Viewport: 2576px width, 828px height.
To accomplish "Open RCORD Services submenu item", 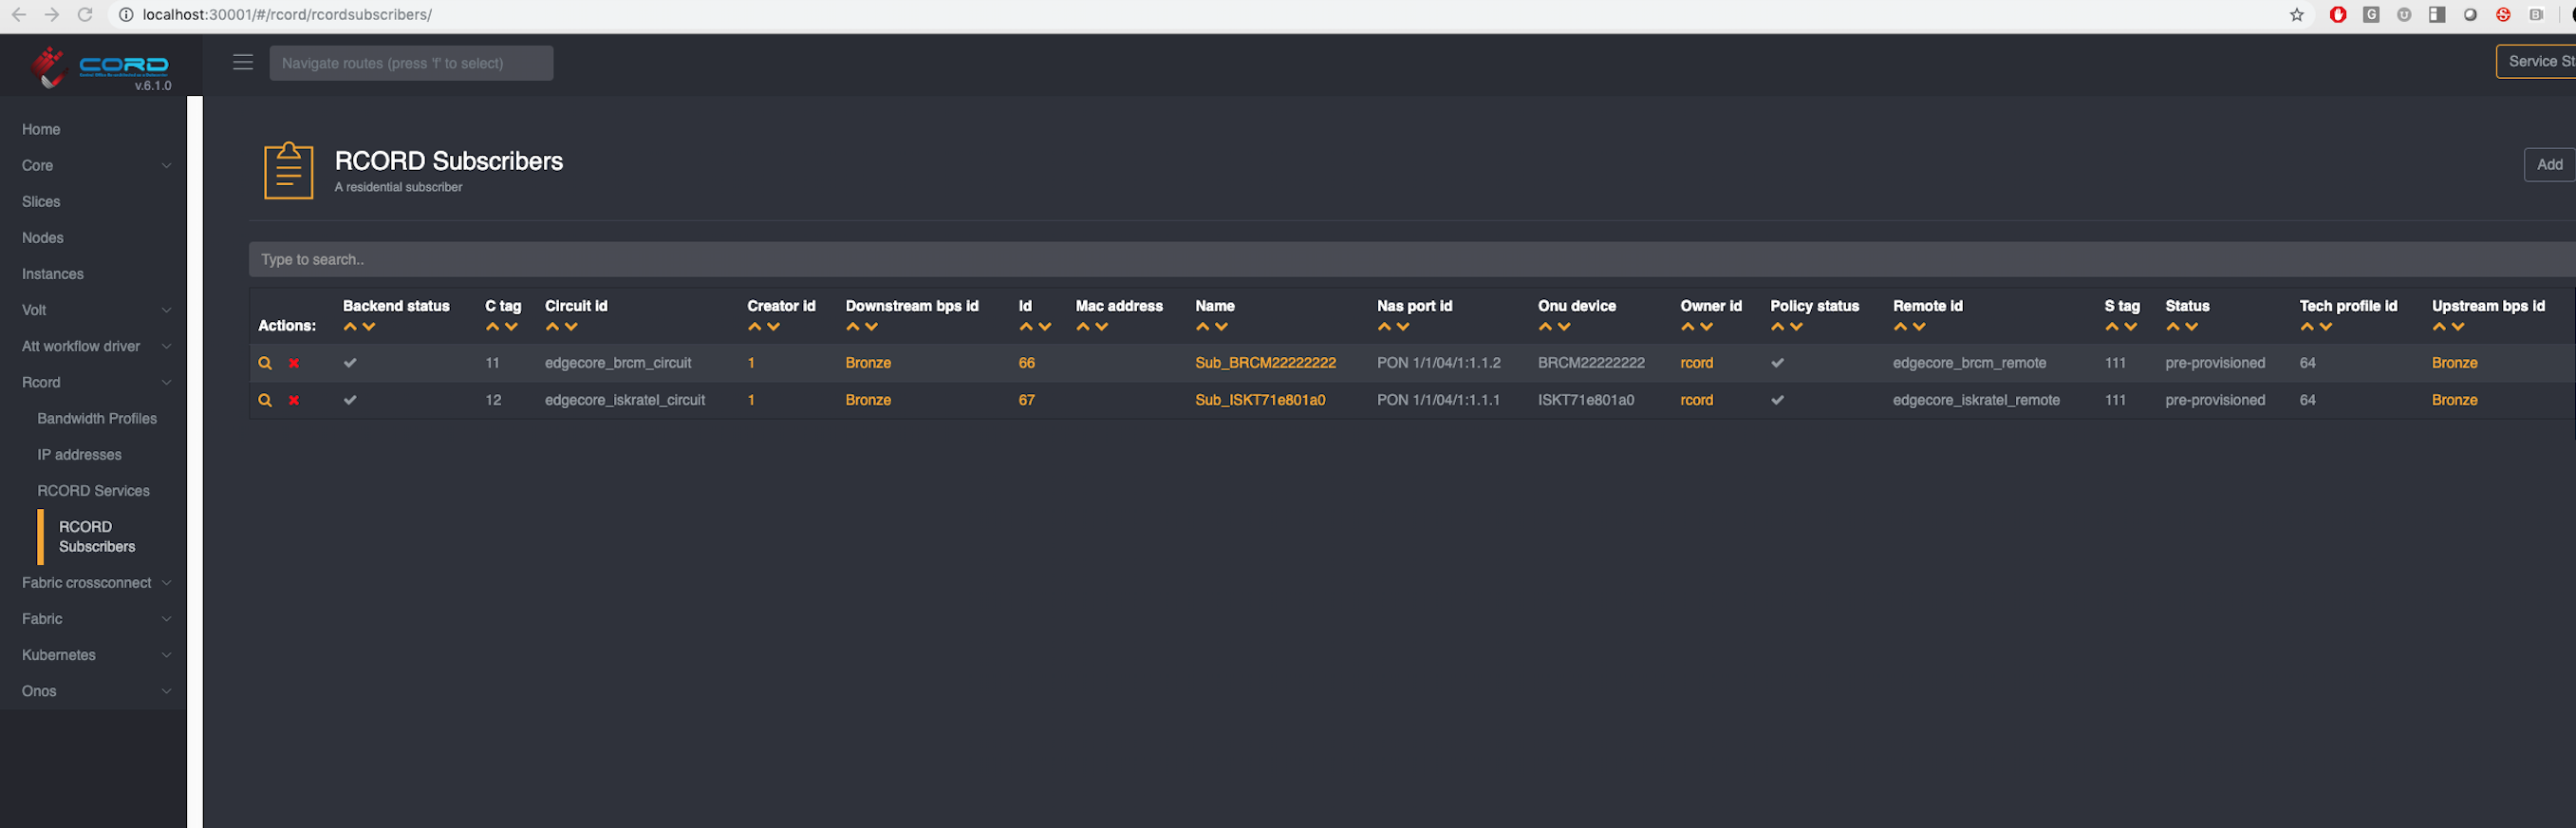I will click(x=93, y=490).
